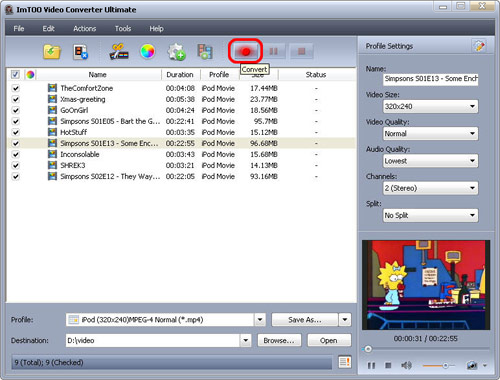Uncheck the SHREK3 file checkbox

(x=15, y=165)
